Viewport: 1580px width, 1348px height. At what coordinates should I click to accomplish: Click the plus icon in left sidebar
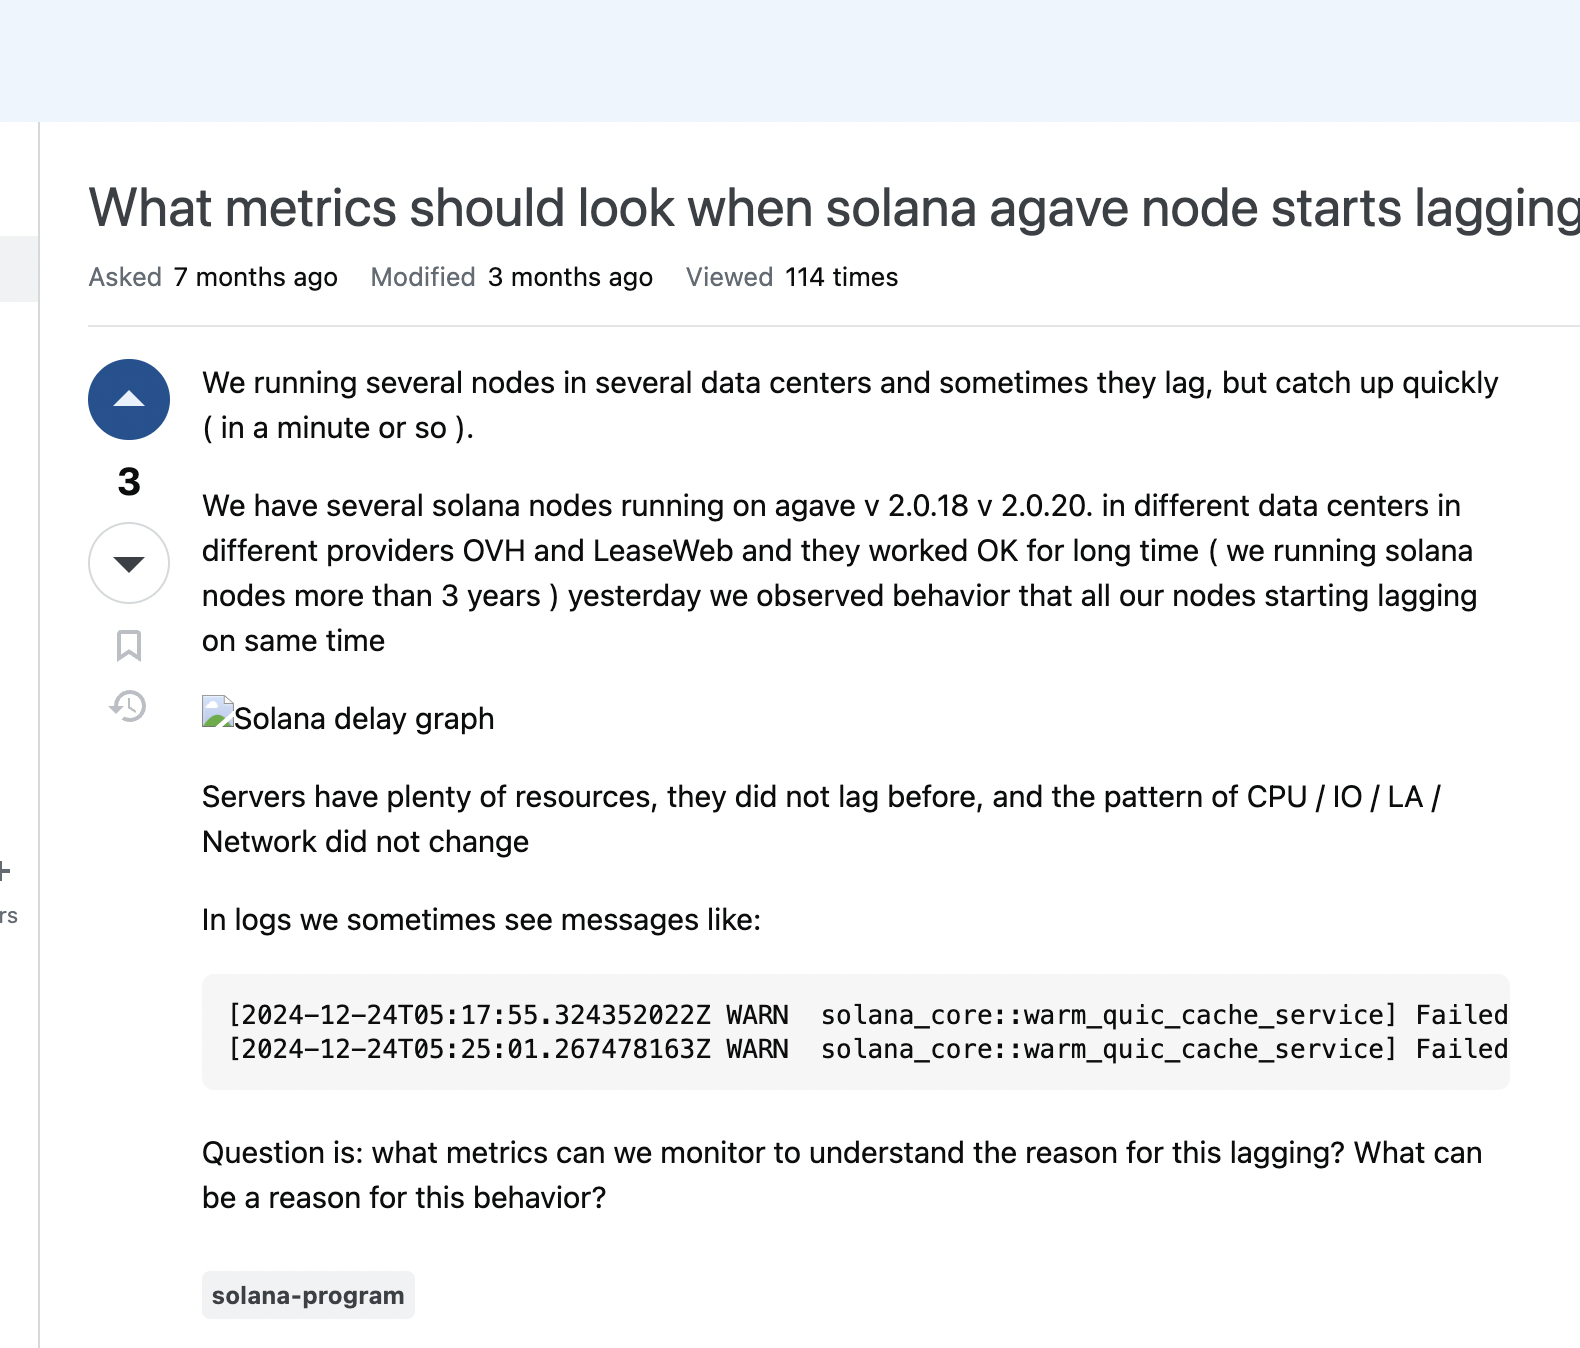5,870
